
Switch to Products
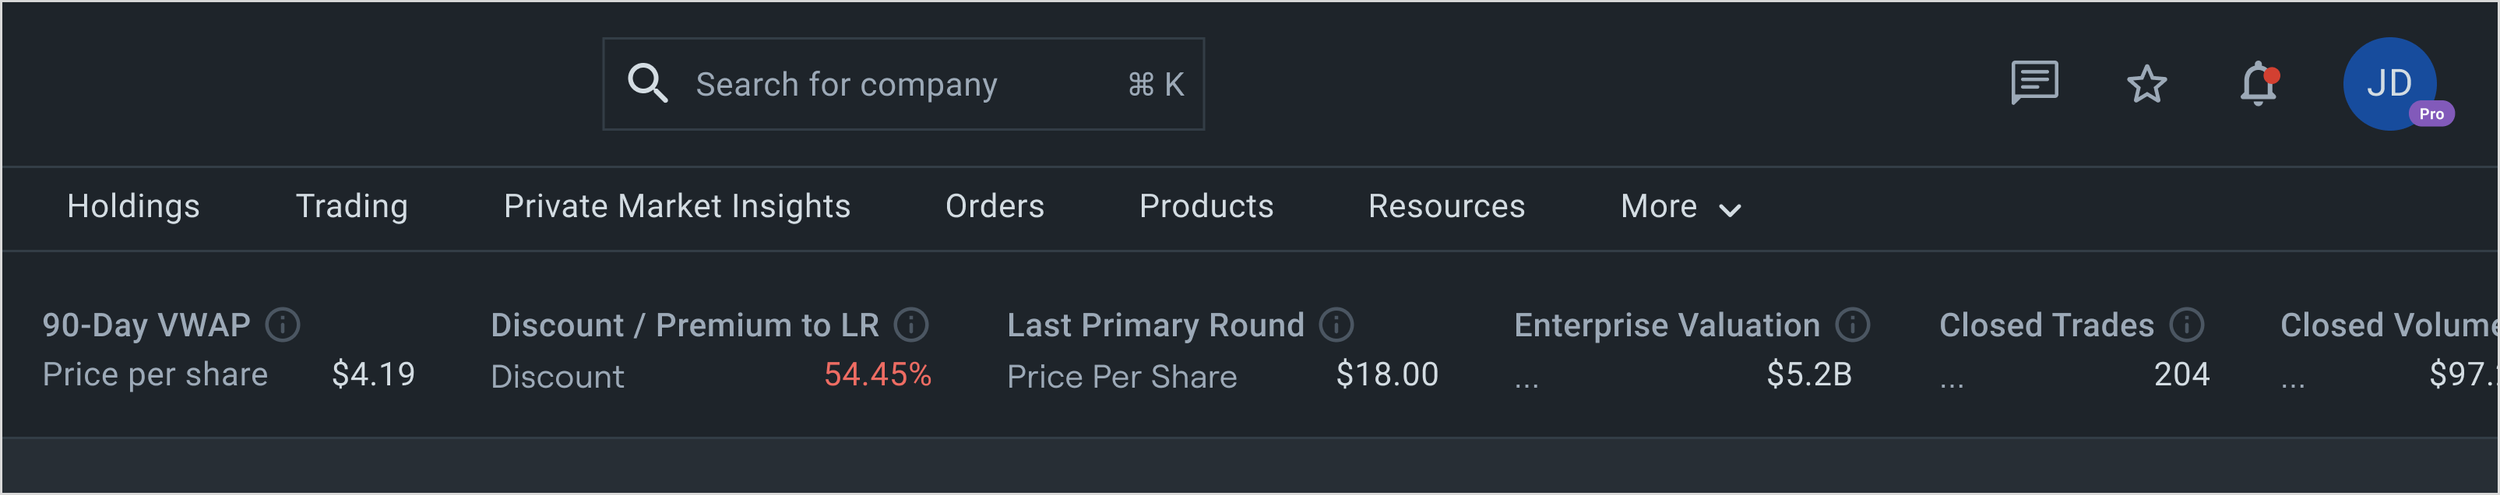pyautogui.click(x=1206, y=206)
